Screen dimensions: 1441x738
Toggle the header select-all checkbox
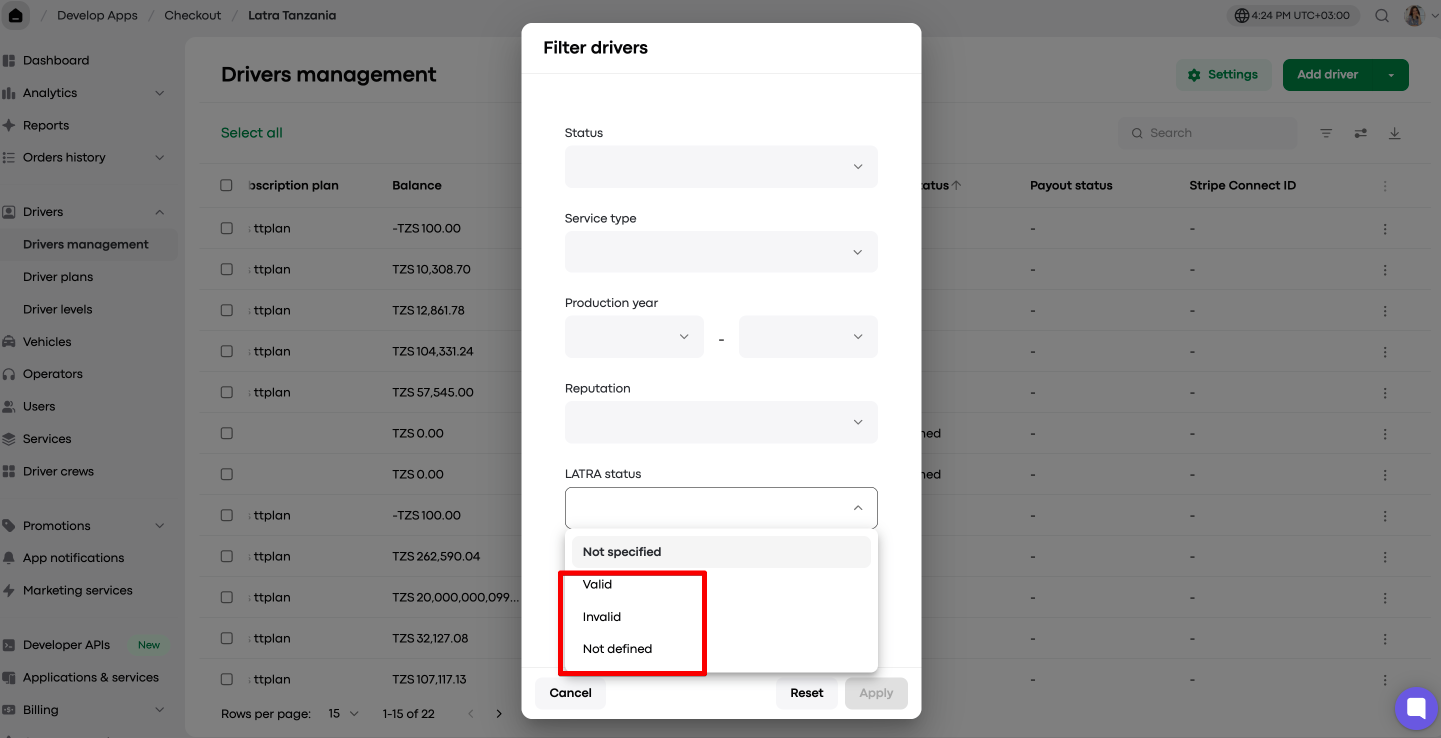coord(226,185)
